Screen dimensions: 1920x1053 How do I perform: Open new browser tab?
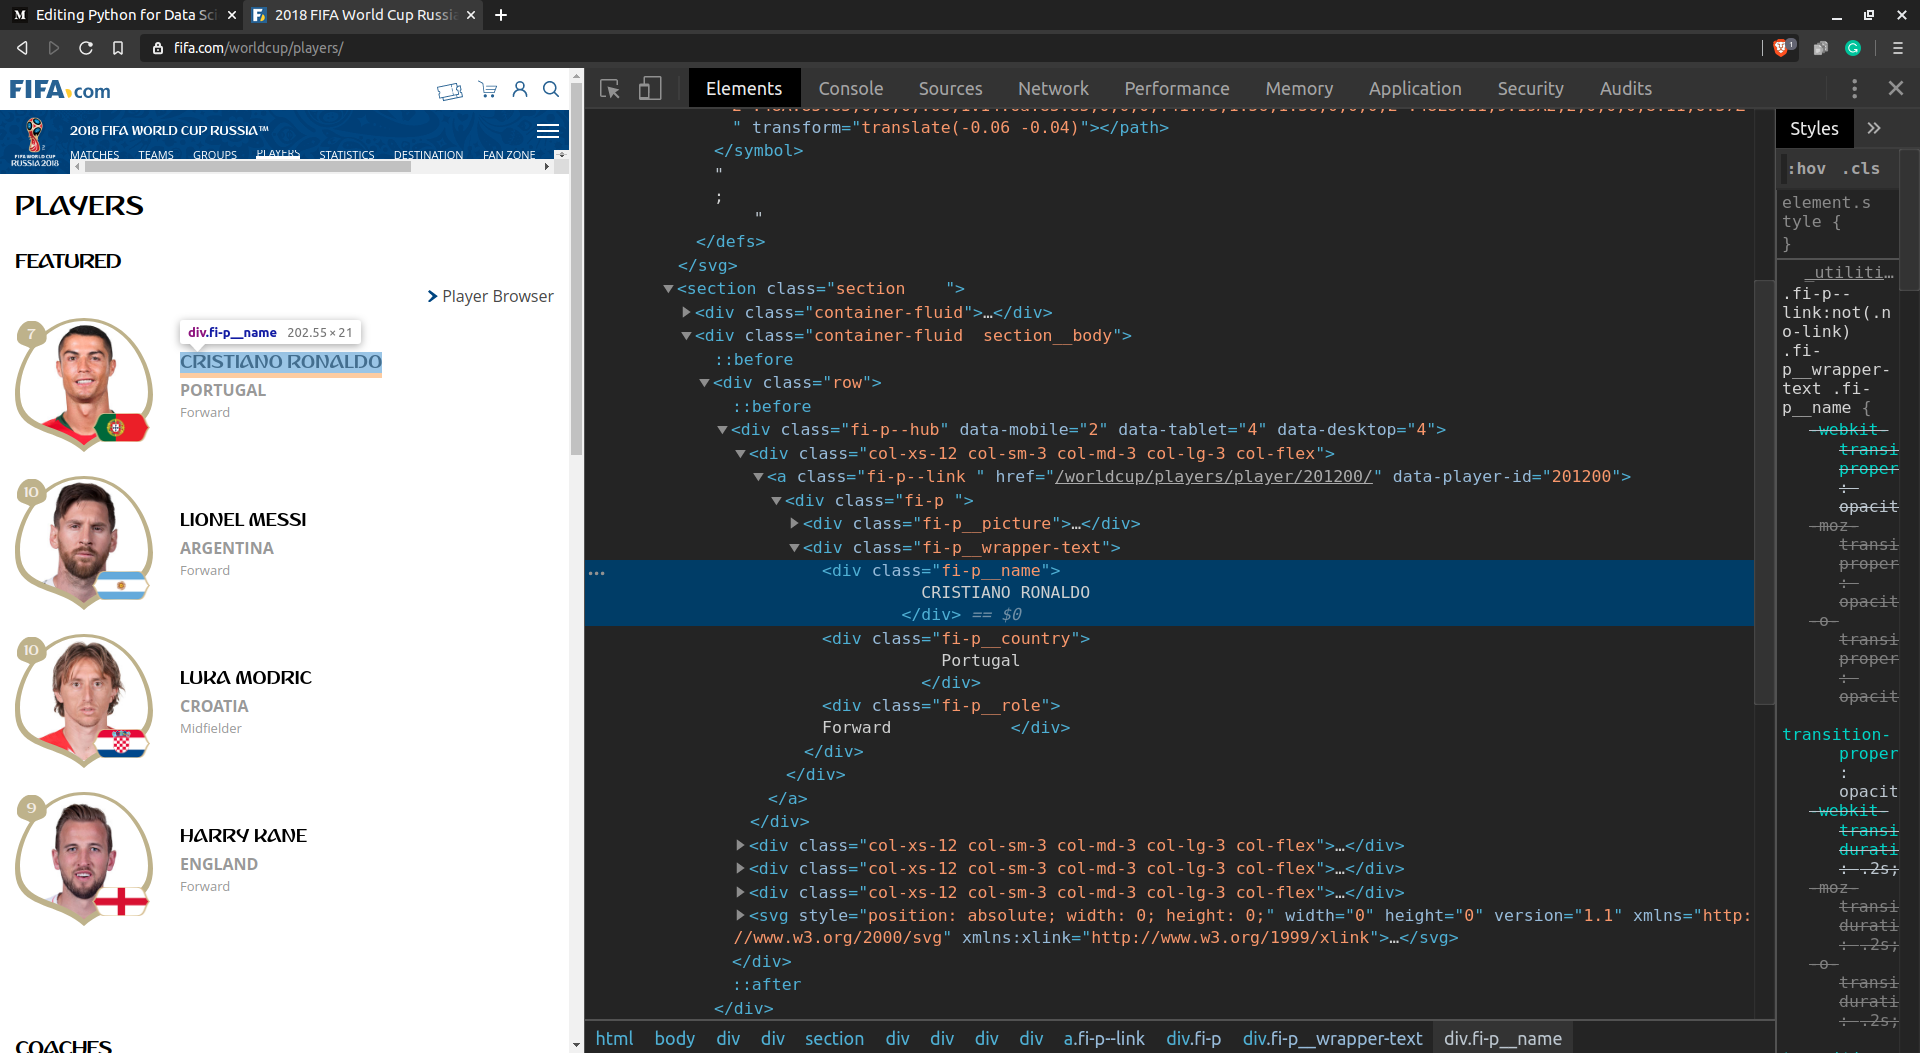(501, 15)
